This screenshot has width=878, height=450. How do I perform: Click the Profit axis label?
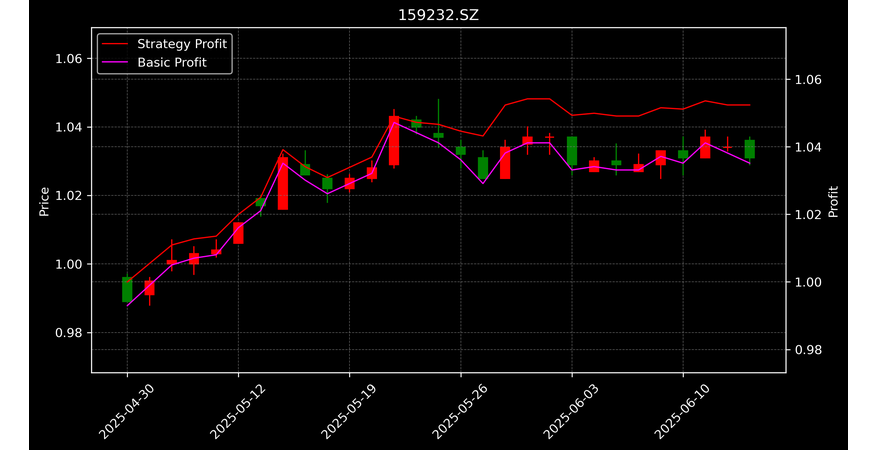pos(833,201)
